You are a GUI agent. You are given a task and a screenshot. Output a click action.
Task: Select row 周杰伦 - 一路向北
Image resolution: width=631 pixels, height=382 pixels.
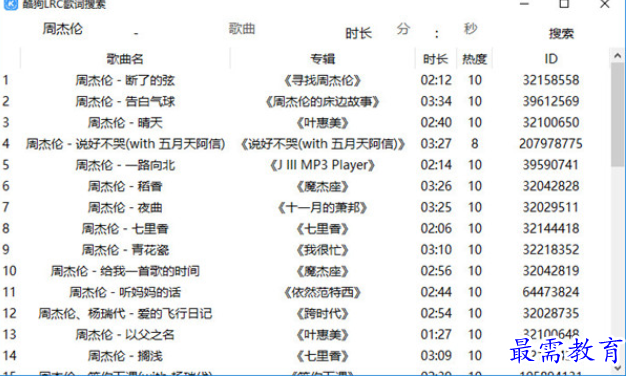pyautogui.click(x=305, y=165)
